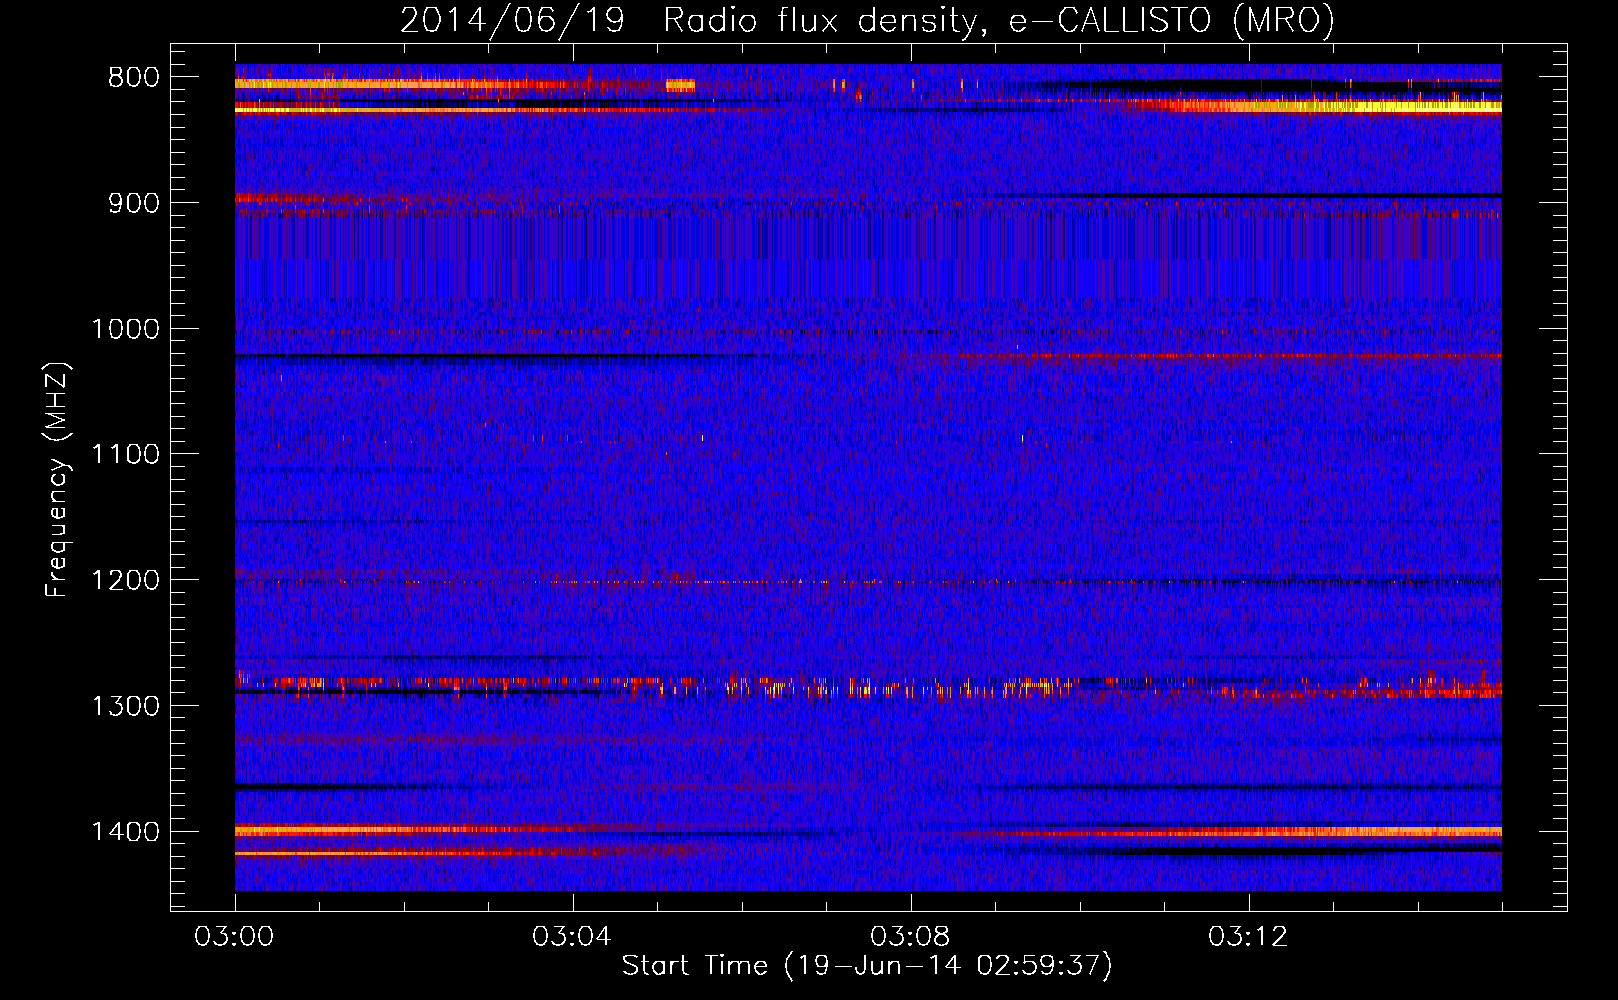This screenshot has height=1000, width=1618.
Task: Click the 03:08 time axis label
Action: point(910,937)
